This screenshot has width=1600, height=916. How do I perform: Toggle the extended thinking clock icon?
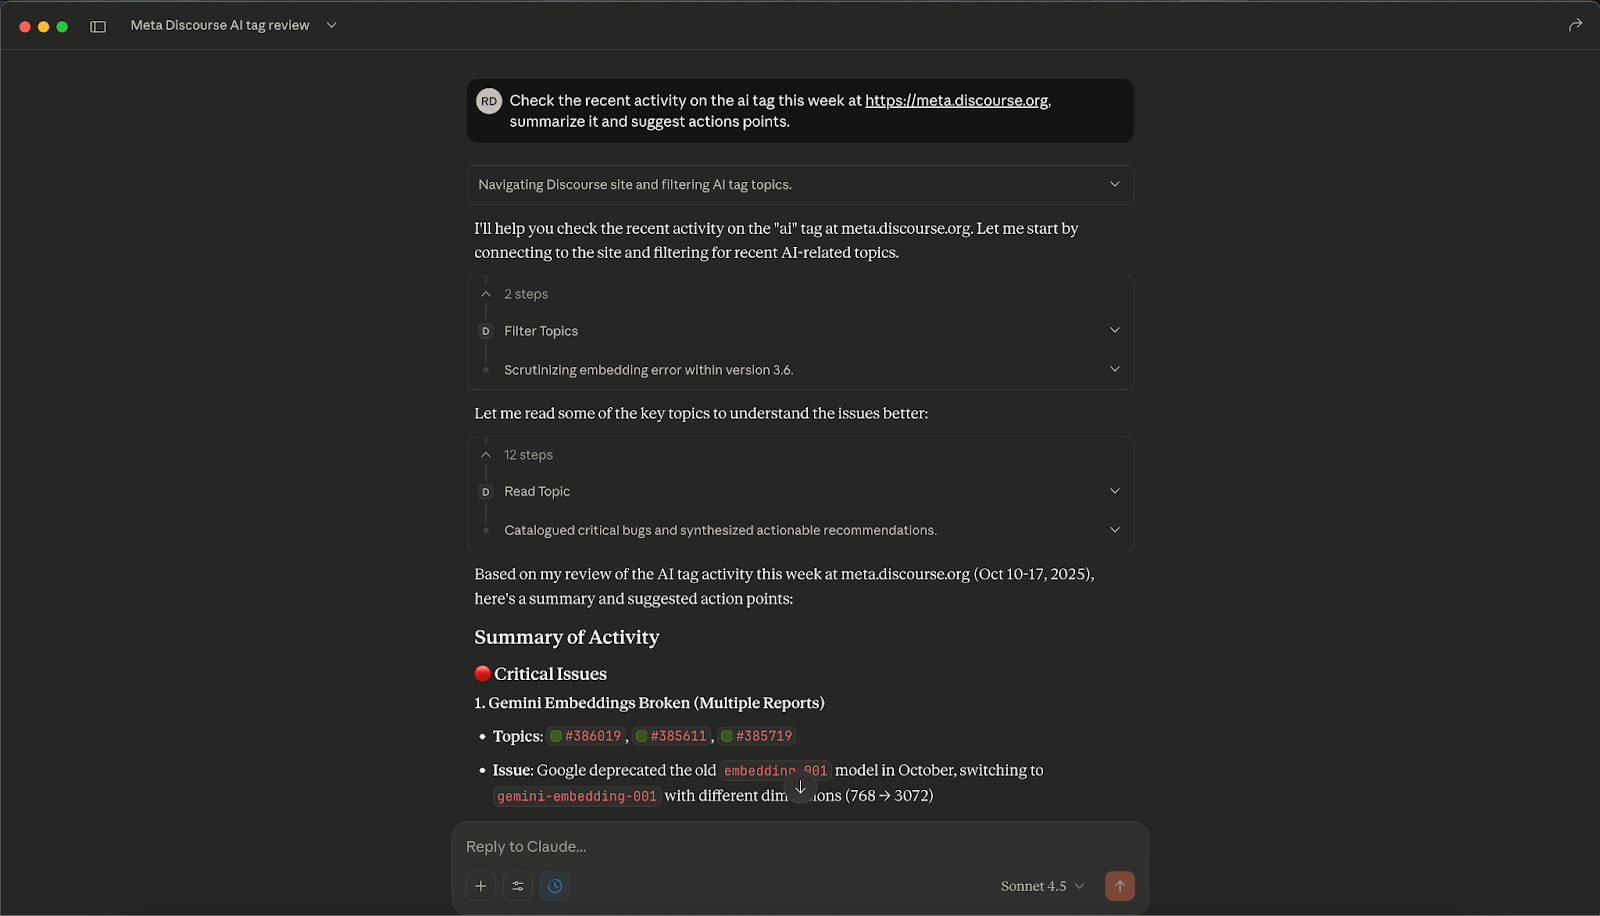coord(555,886)
